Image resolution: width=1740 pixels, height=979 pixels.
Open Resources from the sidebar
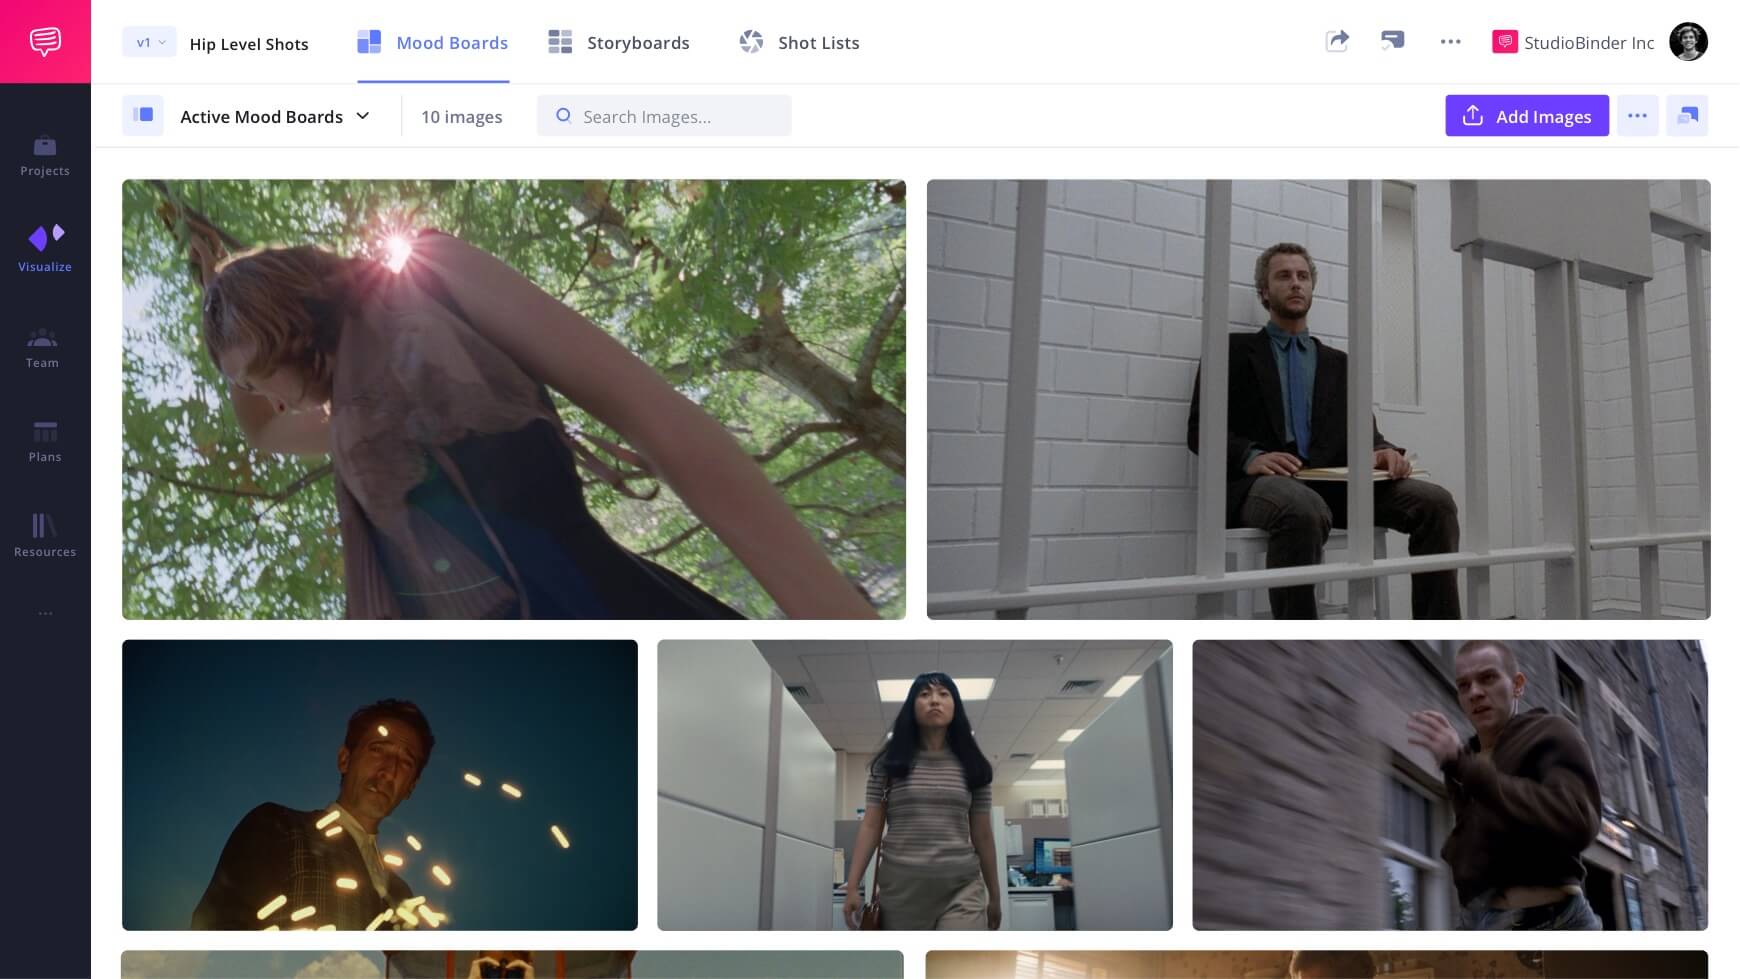coord(45,533)
